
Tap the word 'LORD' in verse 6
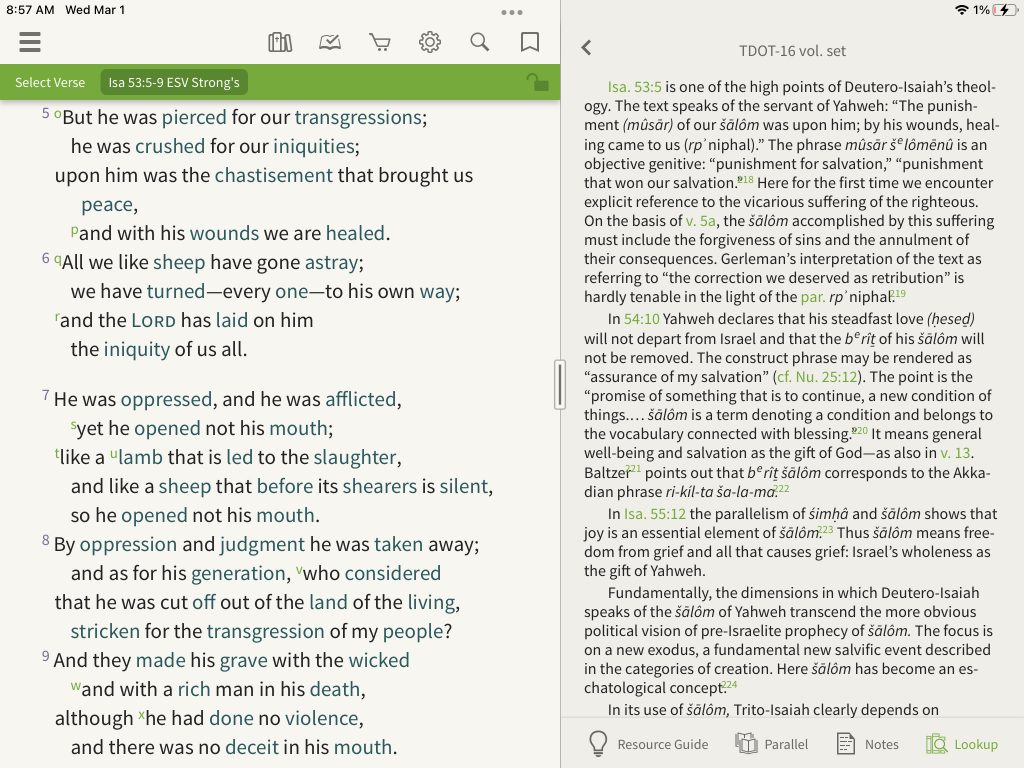153,321
